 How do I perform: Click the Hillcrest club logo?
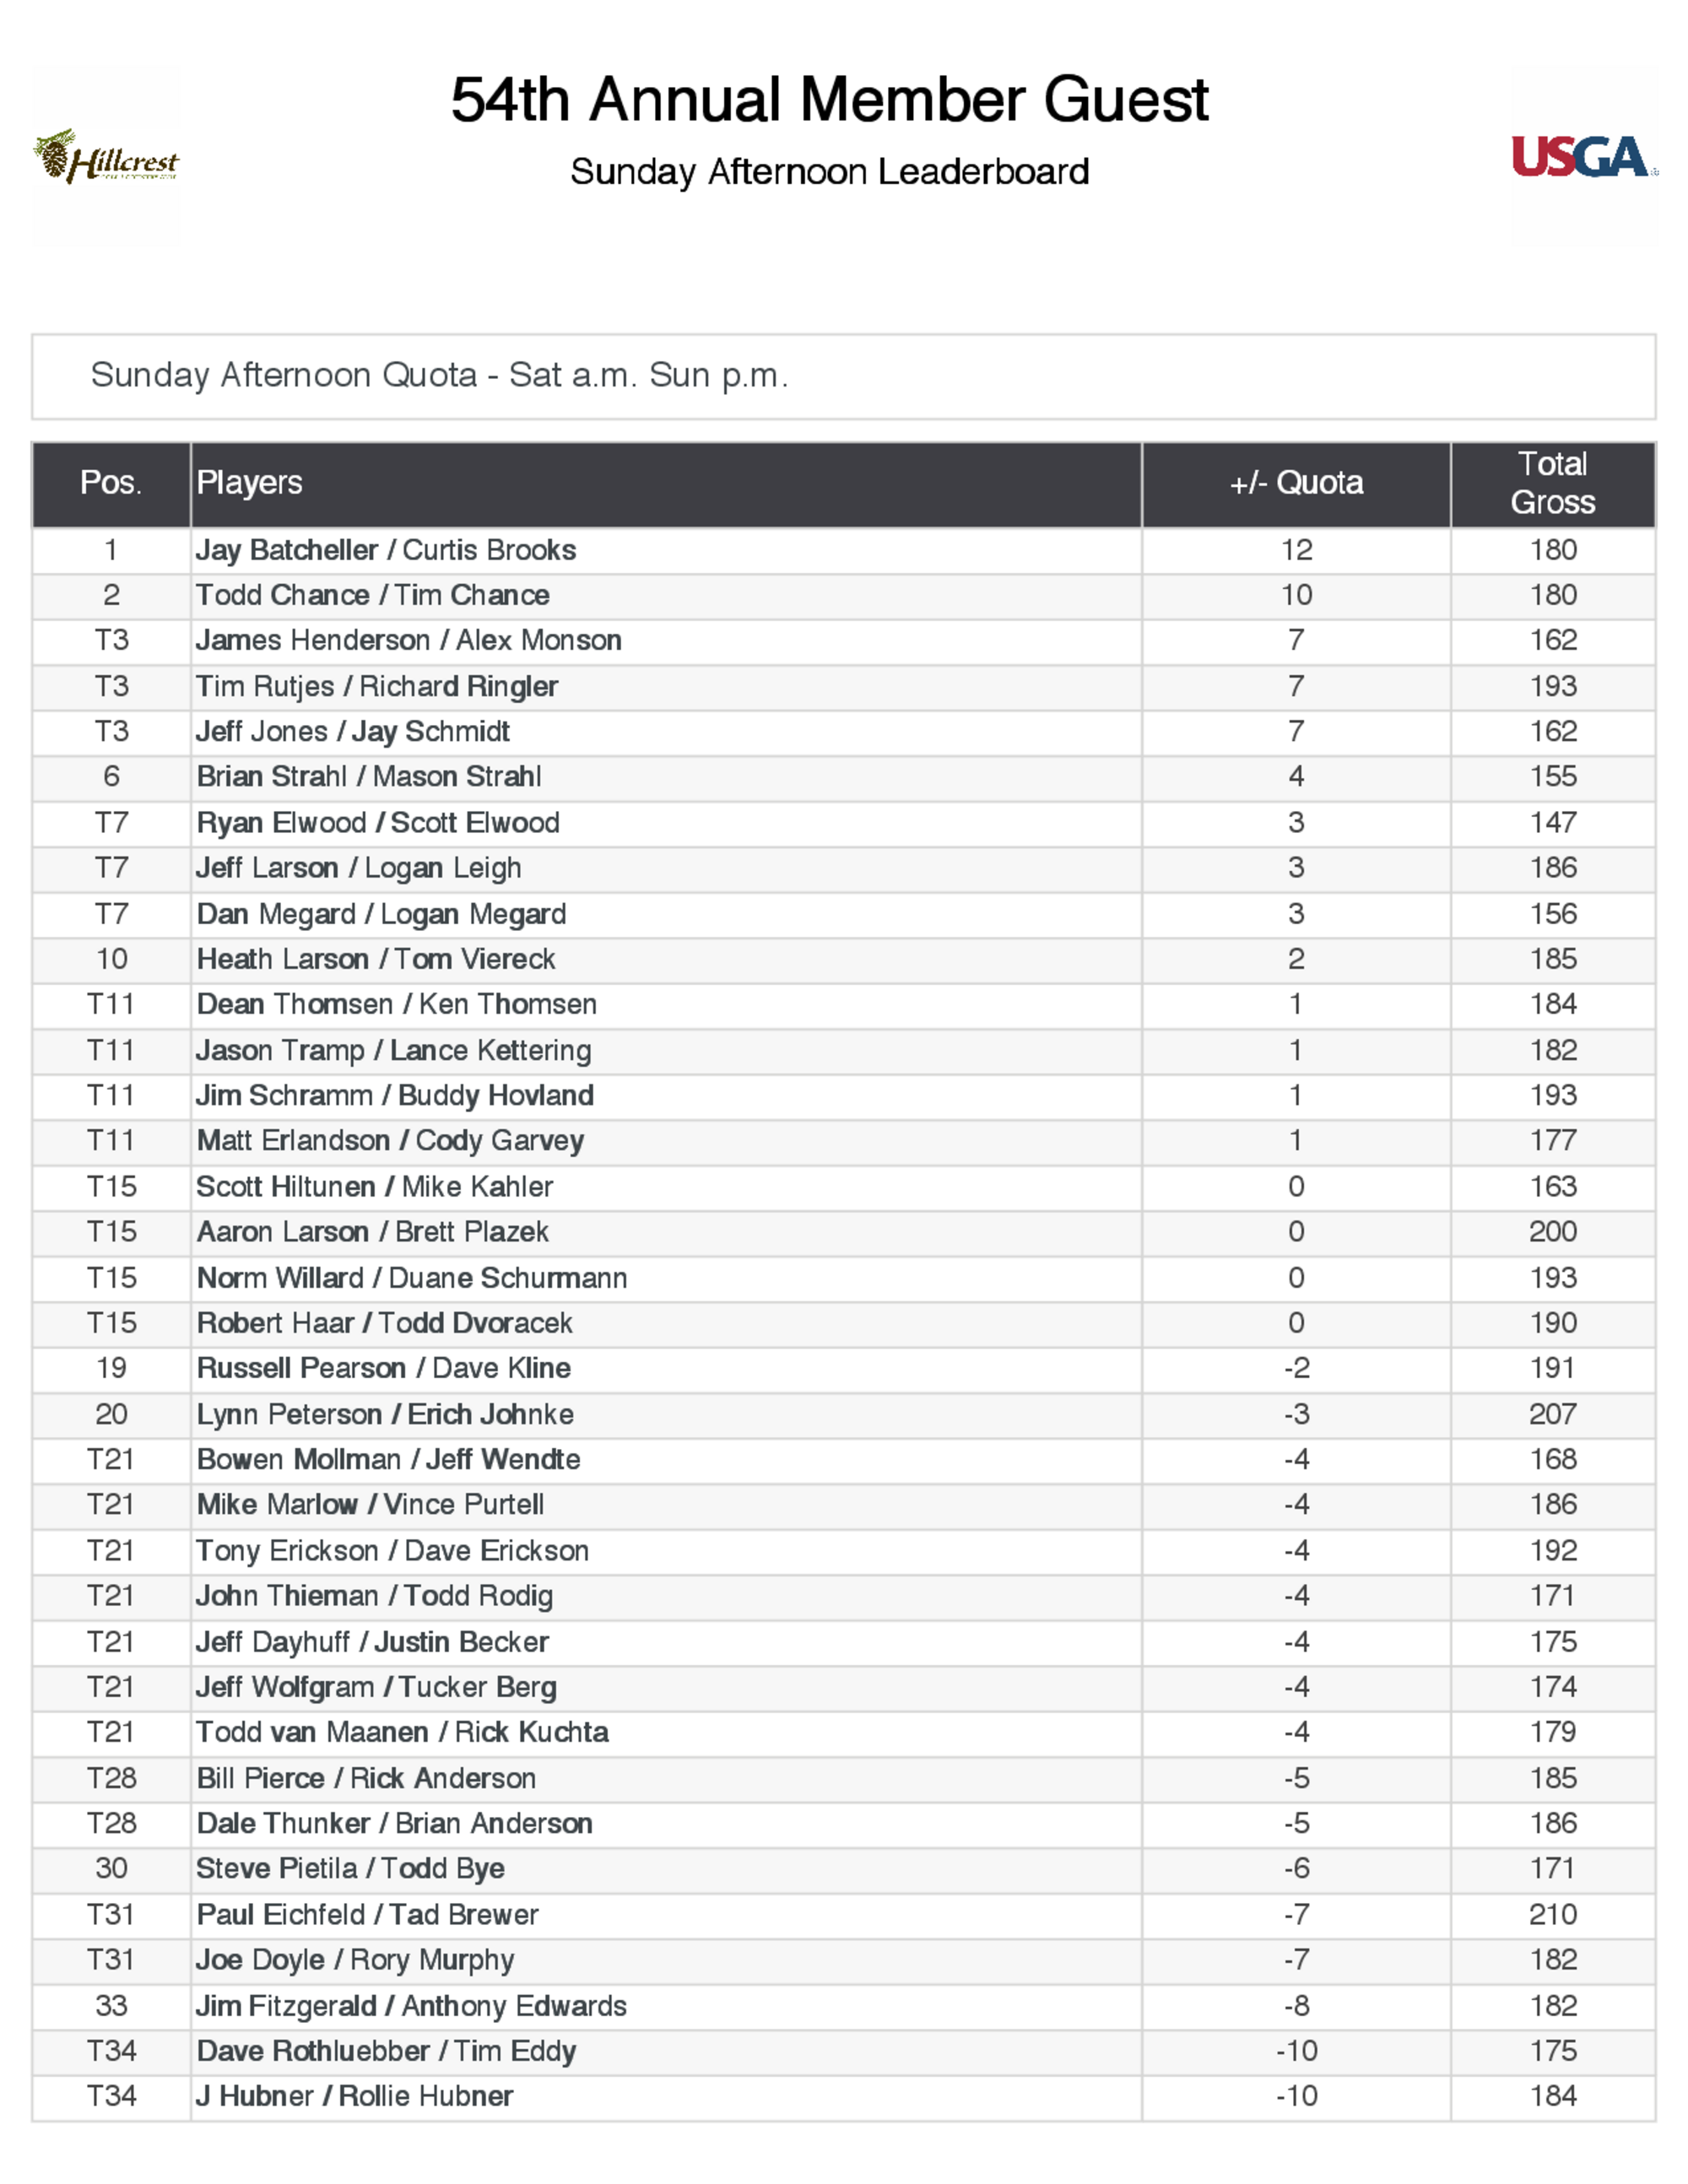pyautogui.click(x=106, y=158)
